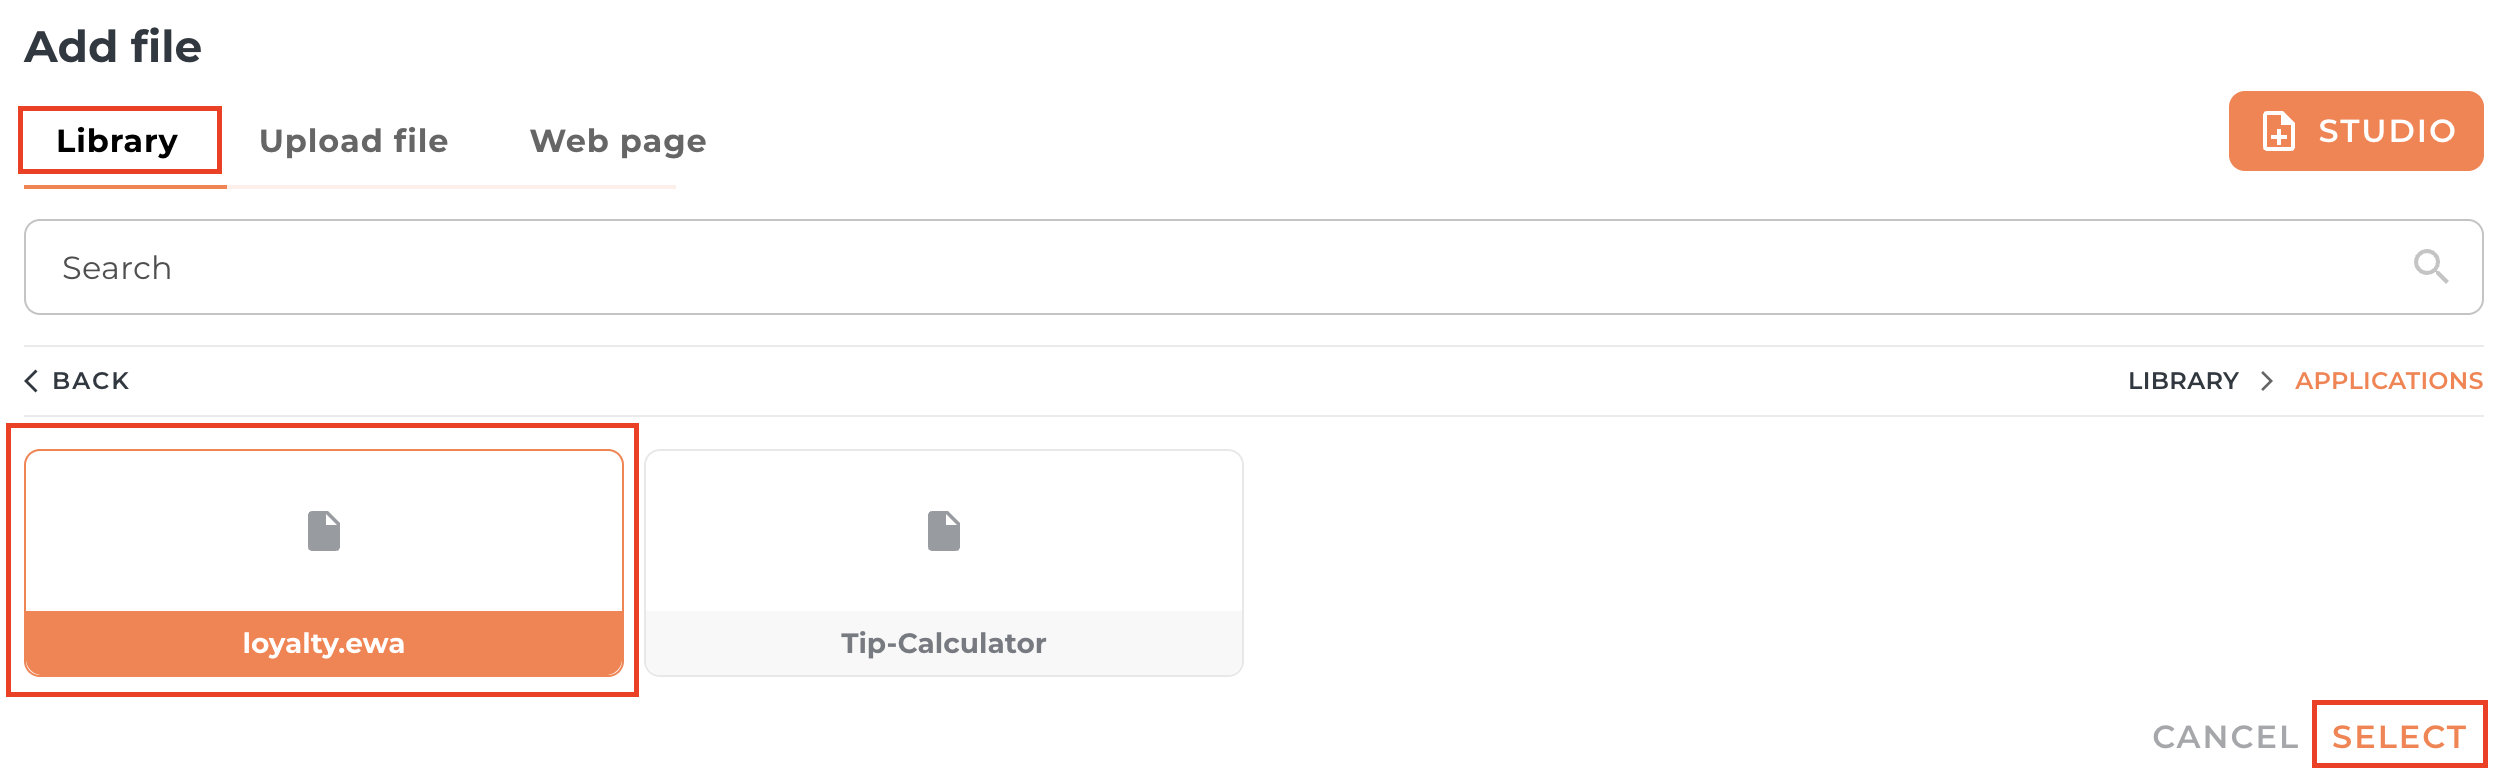Click the left chevron beside Back

(x=32, y=381)
